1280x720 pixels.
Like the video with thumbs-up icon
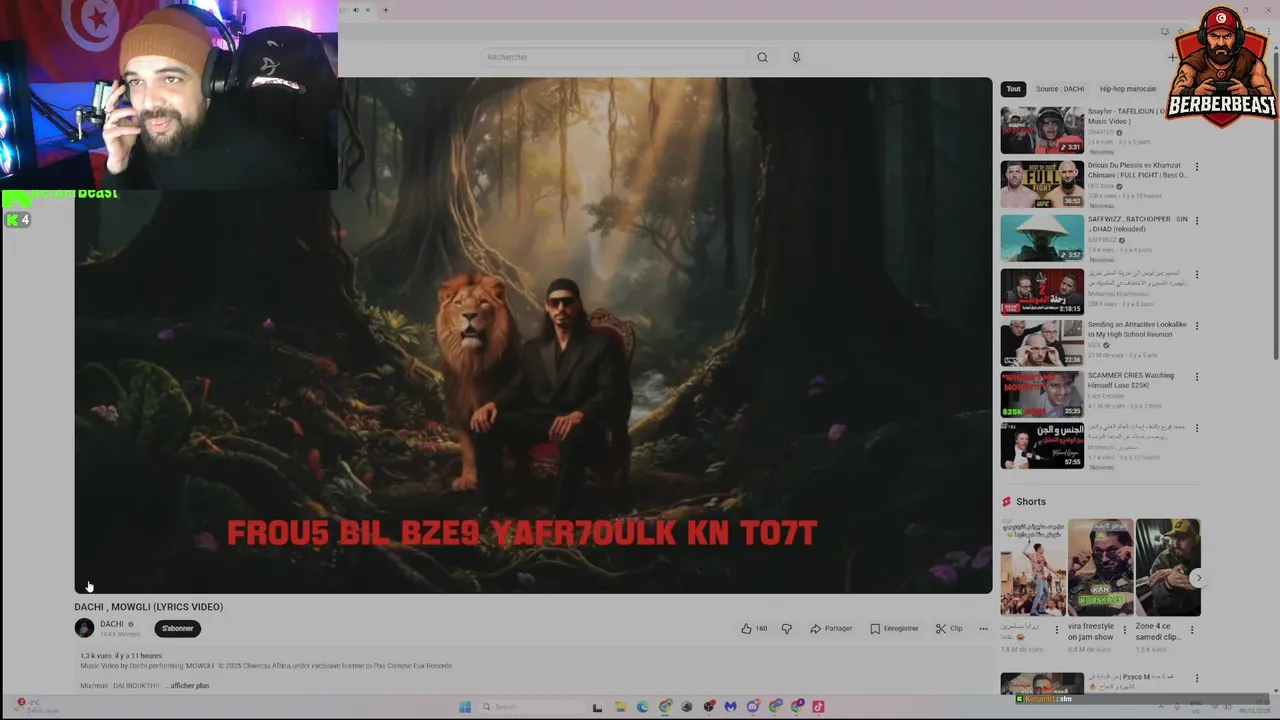(746, 628)
